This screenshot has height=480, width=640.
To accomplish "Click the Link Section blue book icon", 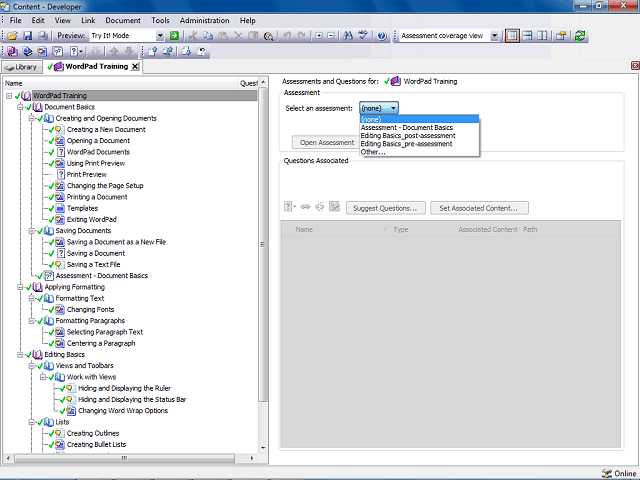I will (x=27, y=51).
